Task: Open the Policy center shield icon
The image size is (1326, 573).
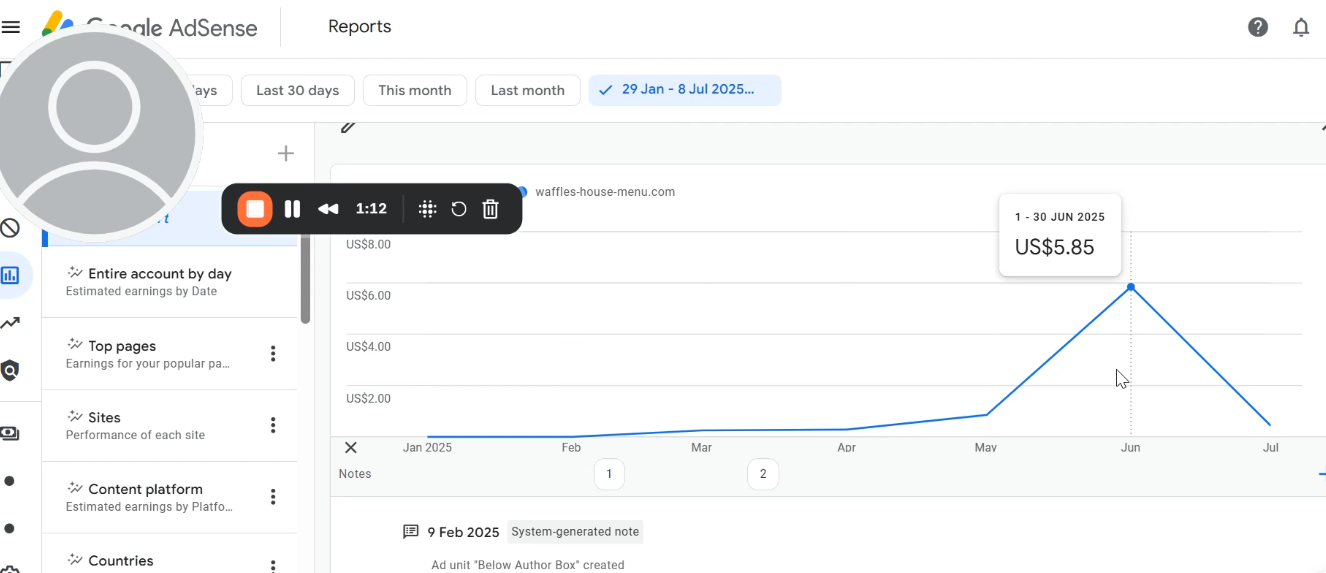Action: [10, 371]
